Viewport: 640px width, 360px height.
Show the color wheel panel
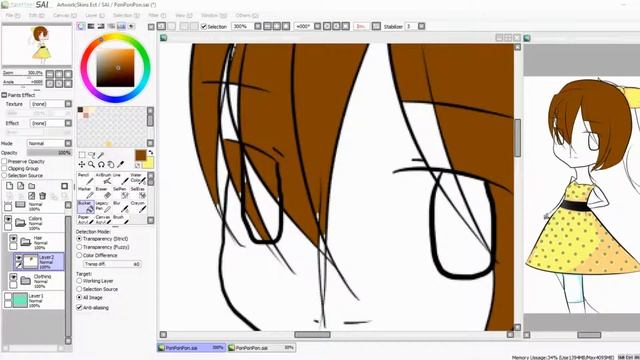[x=81, y=26]
